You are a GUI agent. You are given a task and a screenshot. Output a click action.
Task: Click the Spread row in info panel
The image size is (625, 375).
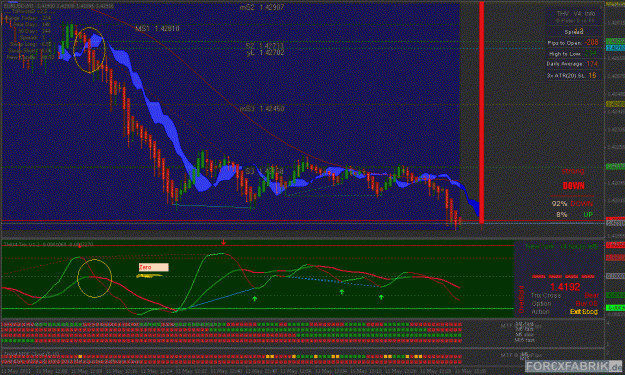[574, 31]
